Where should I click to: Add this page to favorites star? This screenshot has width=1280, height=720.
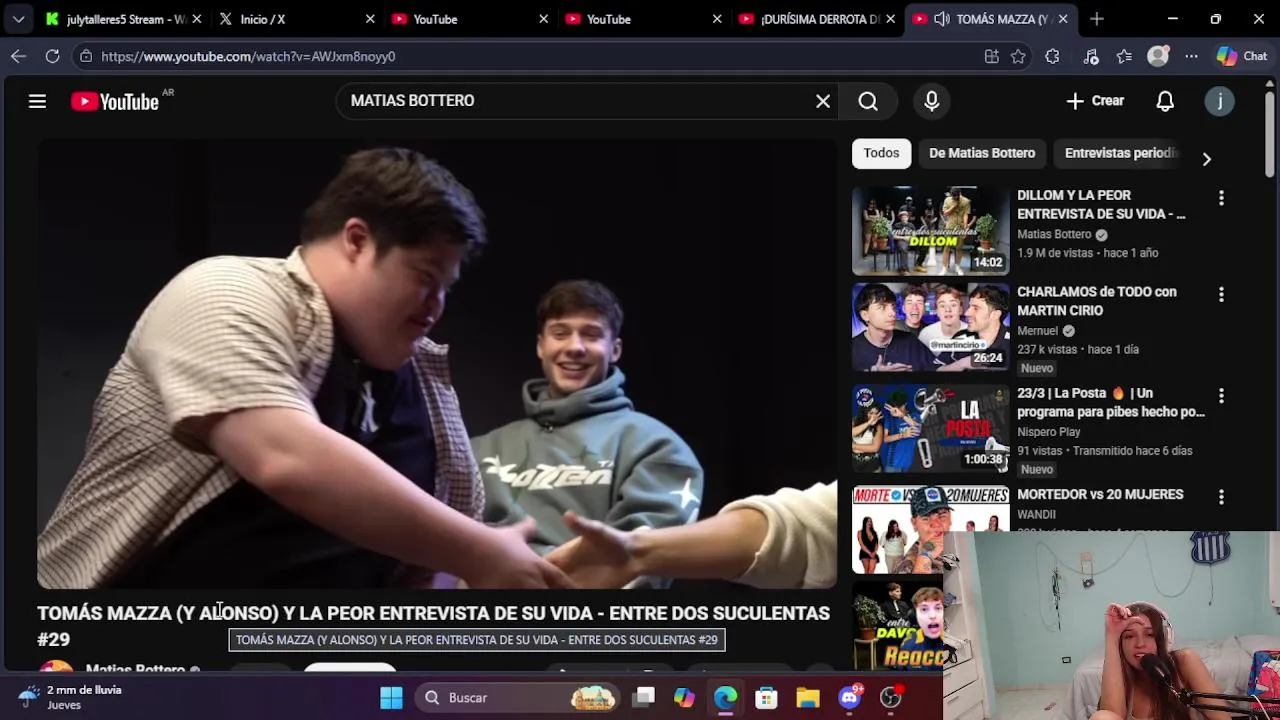point(1018,57)
